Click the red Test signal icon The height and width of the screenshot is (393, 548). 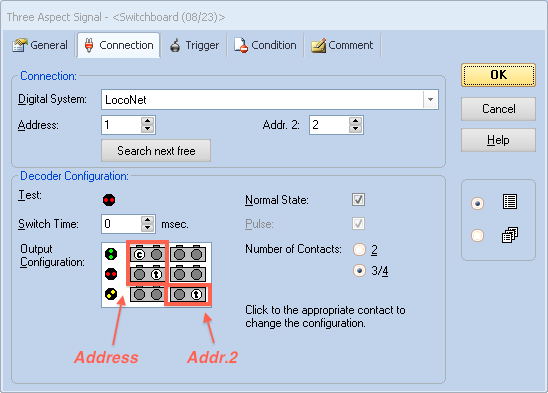(x=109, y=200)
